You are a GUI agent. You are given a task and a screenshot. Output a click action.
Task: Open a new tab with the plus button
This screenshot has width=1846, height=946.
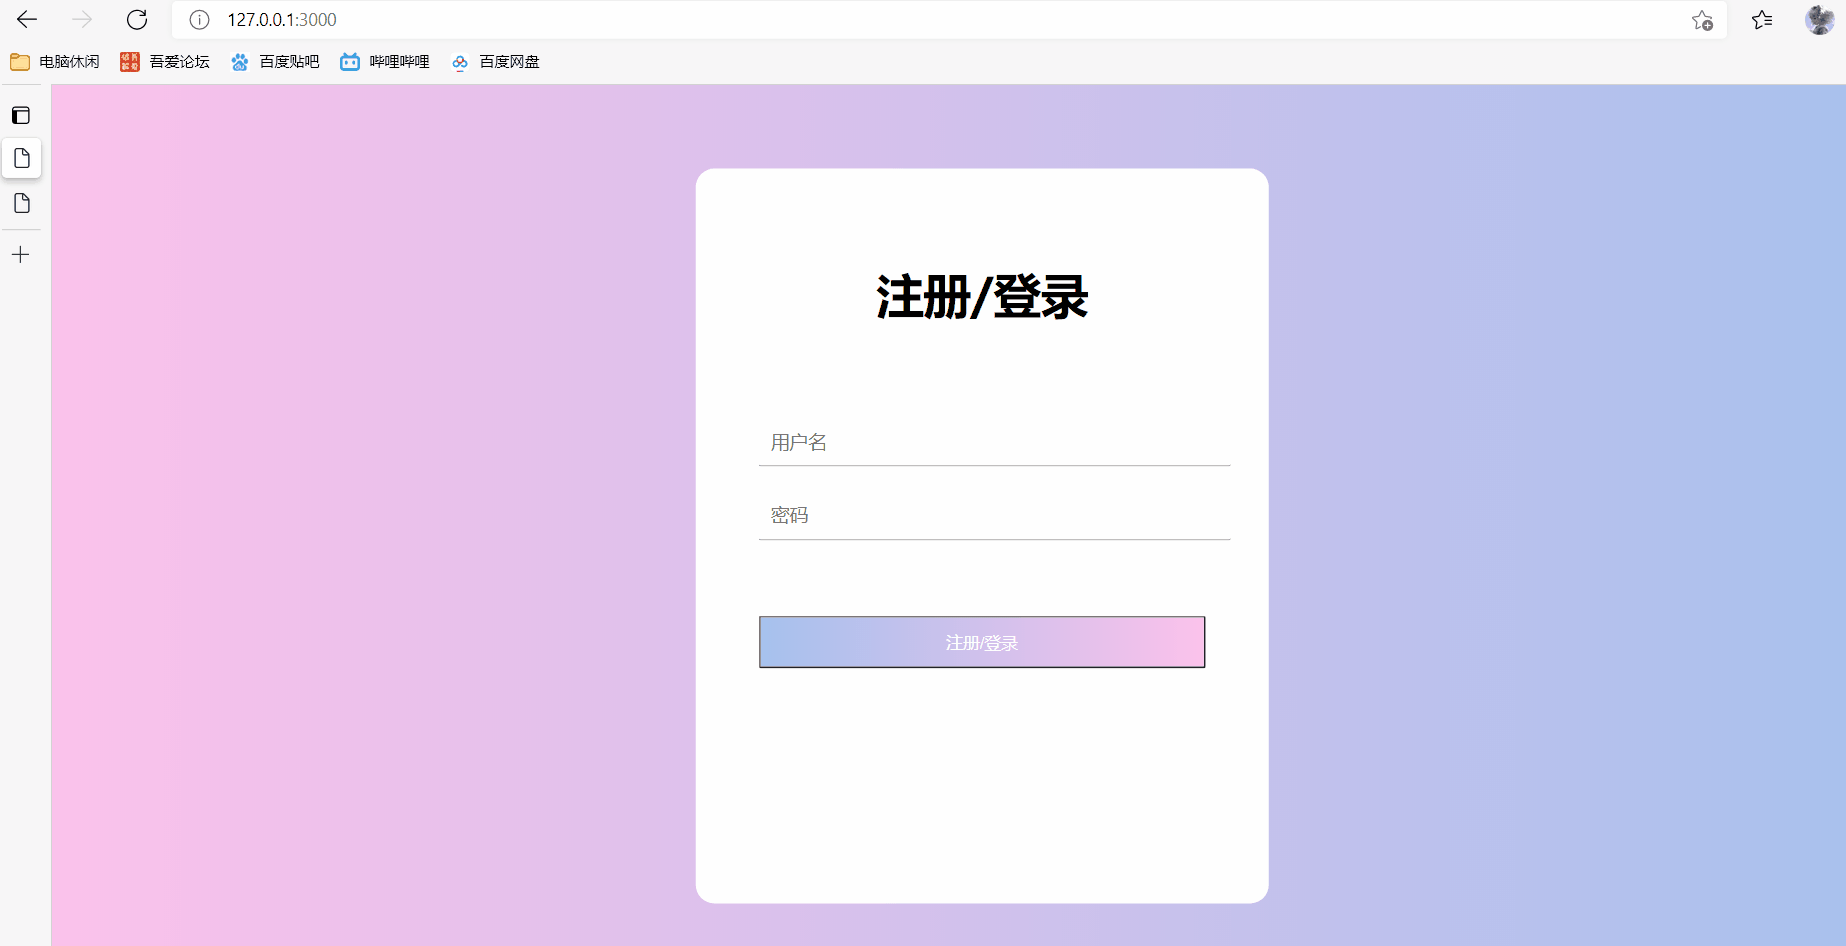point(21,254)
